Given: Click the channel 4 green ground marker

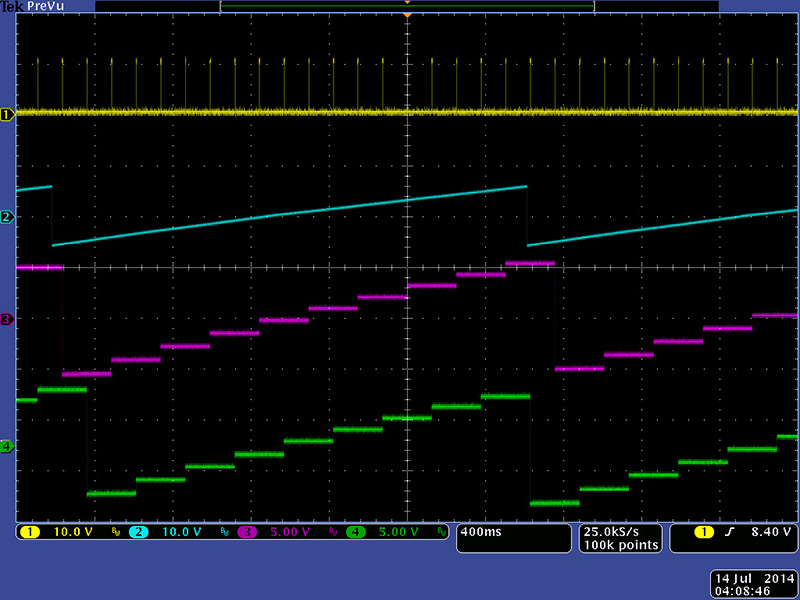Looking at the screenshot, I should click(x=7, y=446).
